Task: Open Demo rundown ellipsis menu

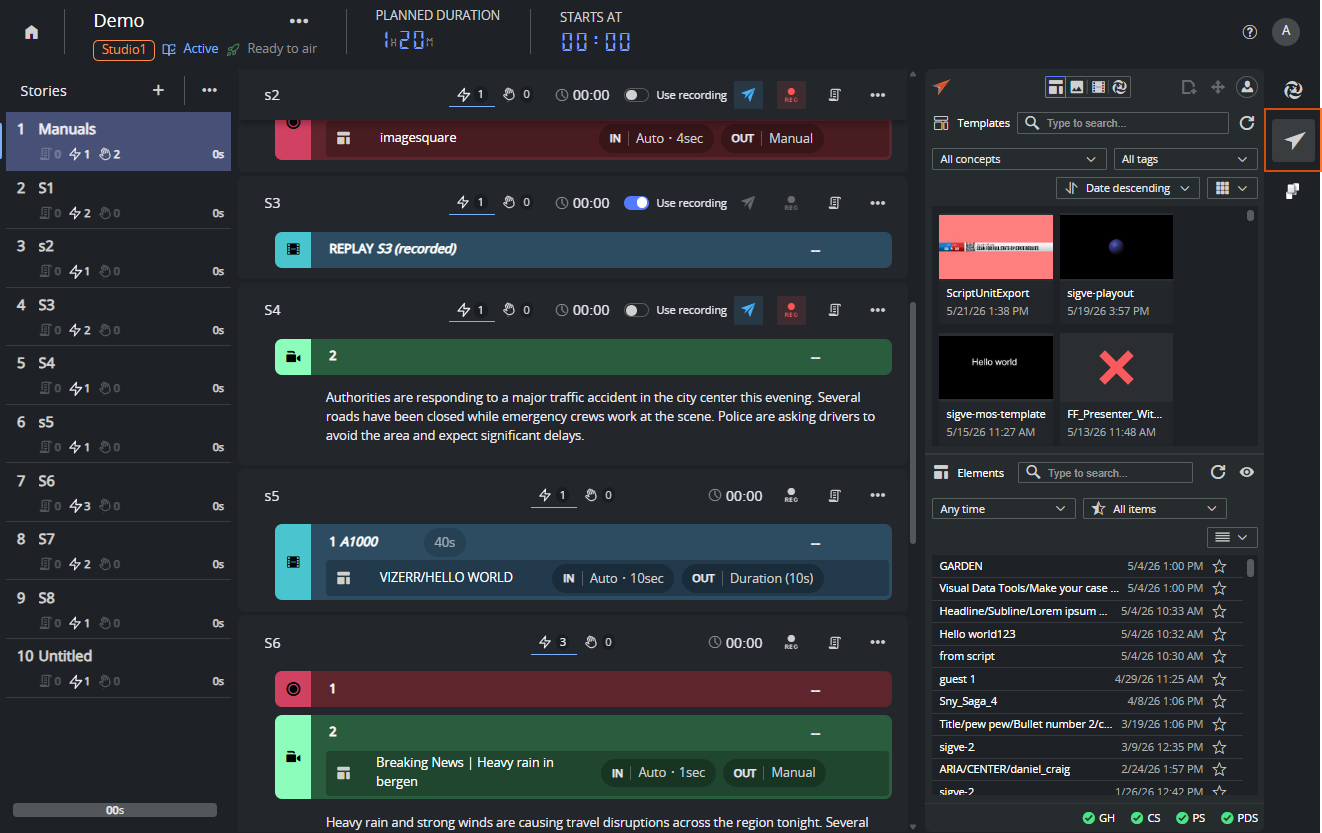Action: (x=298, y=21)
